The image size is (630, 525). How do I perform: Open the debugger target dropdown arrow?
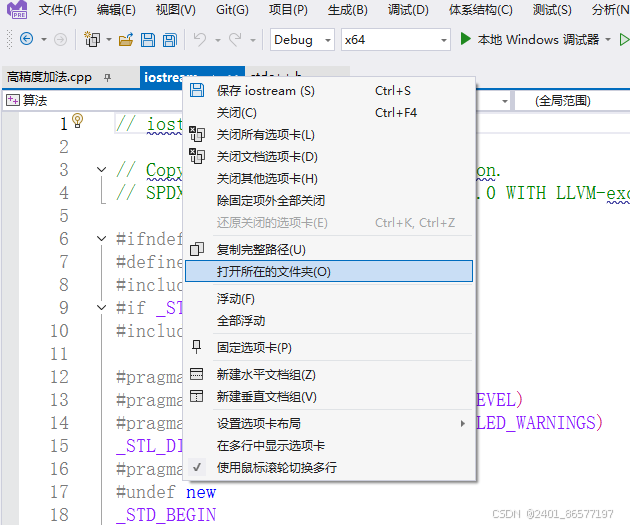pos(608,39)
